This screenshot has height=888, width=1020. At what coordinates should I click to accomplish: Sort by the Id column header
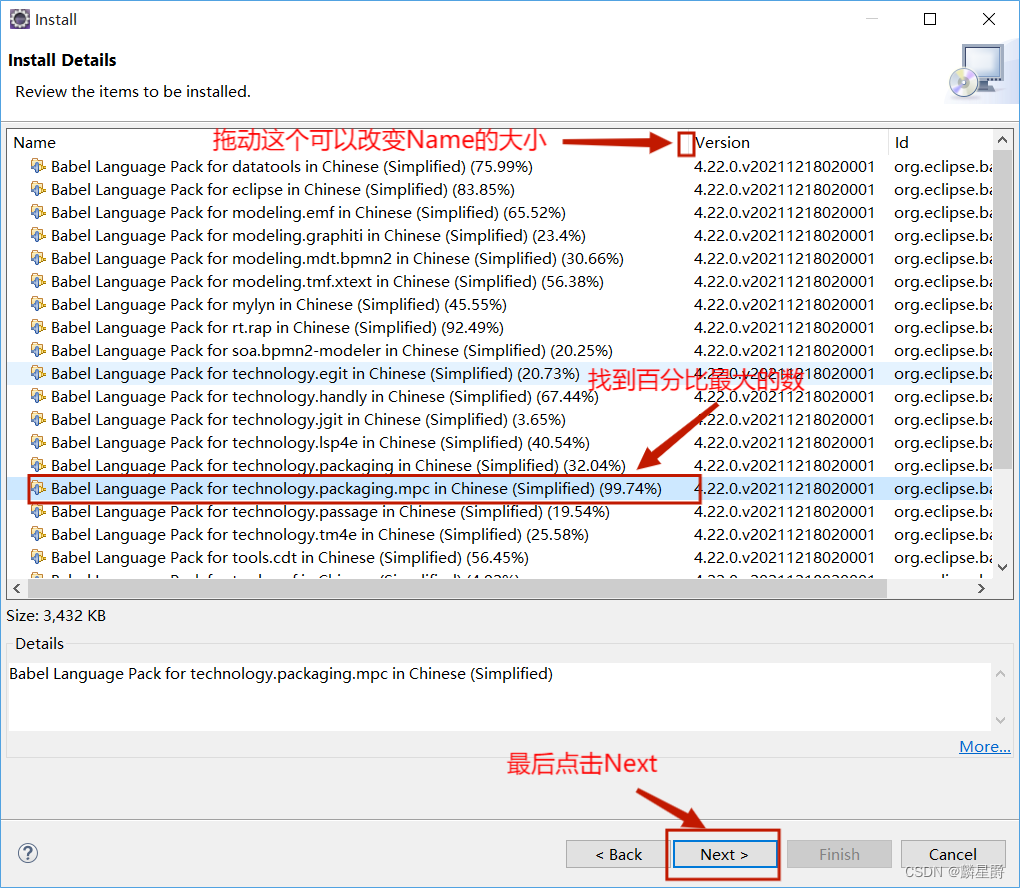(x=941, y=142)
